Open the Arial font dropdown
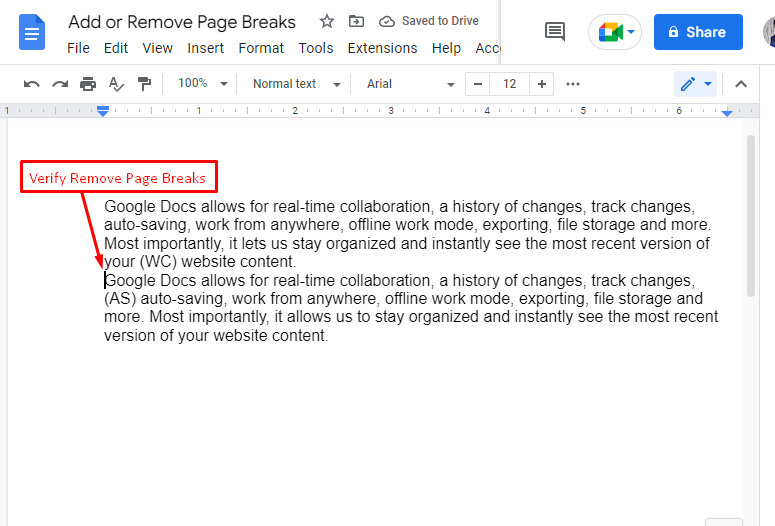 pos(410,84)
